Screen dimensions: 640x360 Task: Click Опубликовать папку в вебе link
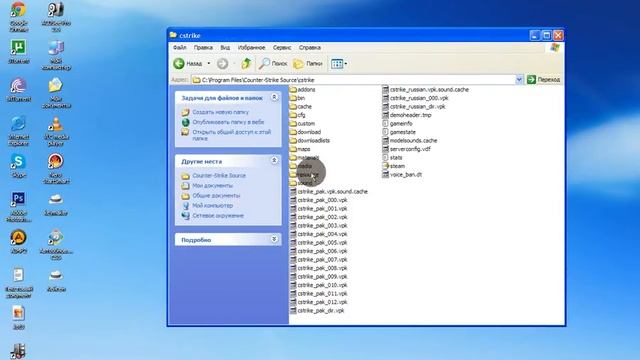(x=228, y=122)
